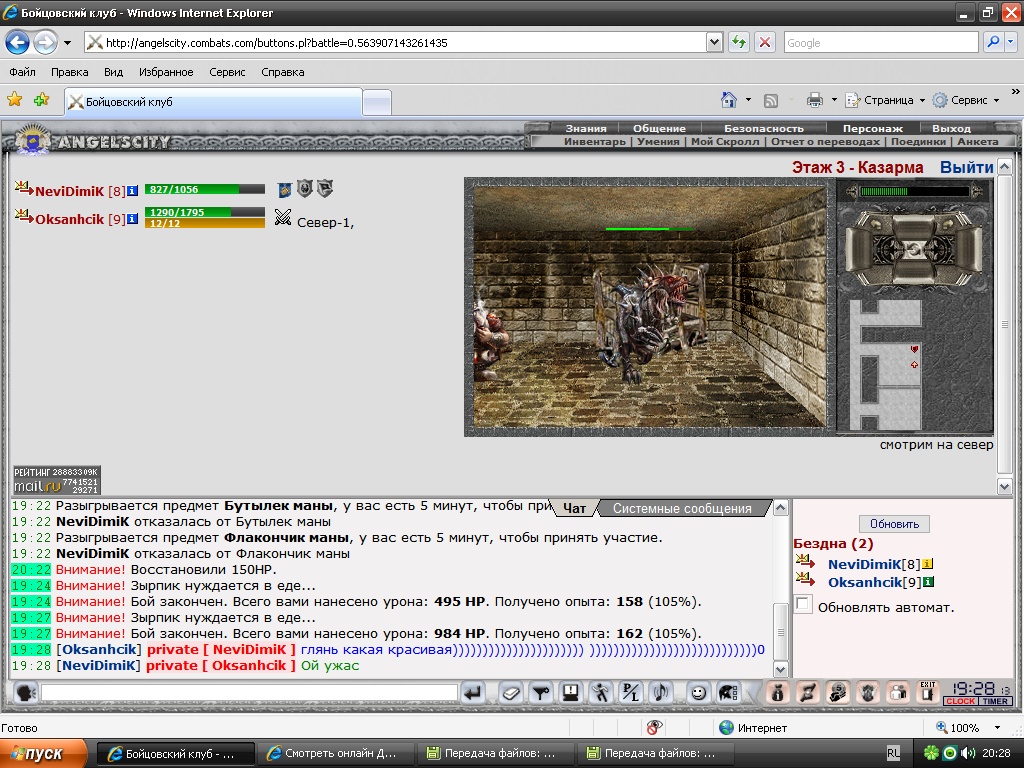Click the EXIT door icon
This screenshot has height=768, width=1024.
[928, 692]
